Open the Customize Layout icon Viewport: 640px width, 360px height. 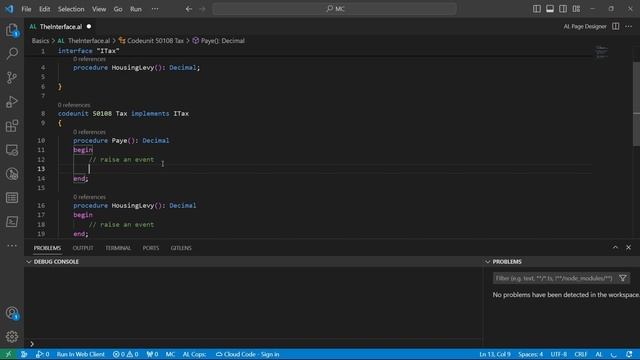[576, 9]
